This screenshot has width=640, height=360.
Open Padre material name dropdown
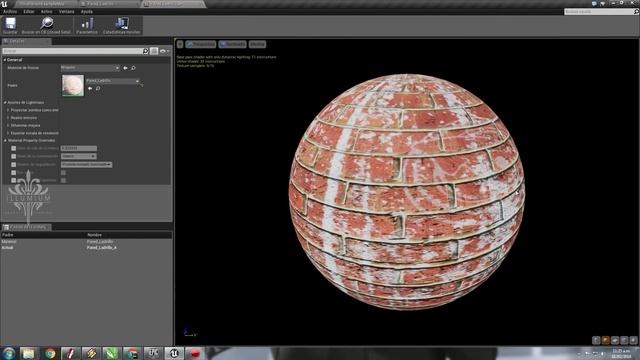[x=113, y=81]
